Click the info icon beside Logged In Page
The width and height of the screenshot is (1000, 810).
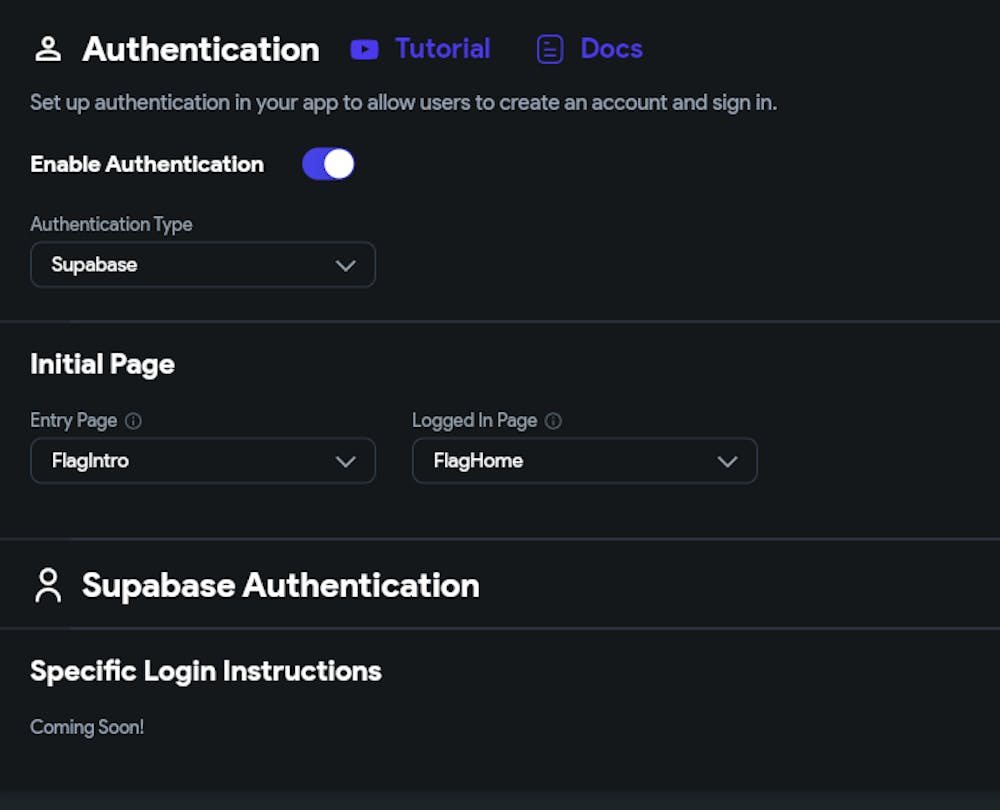pos(554,421)
